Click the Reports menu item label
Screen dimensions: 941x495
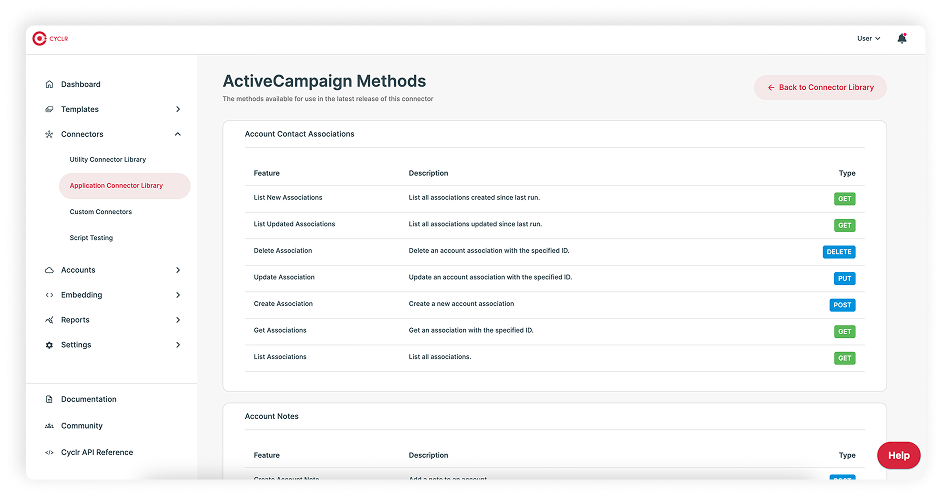[x=75, y=320]
